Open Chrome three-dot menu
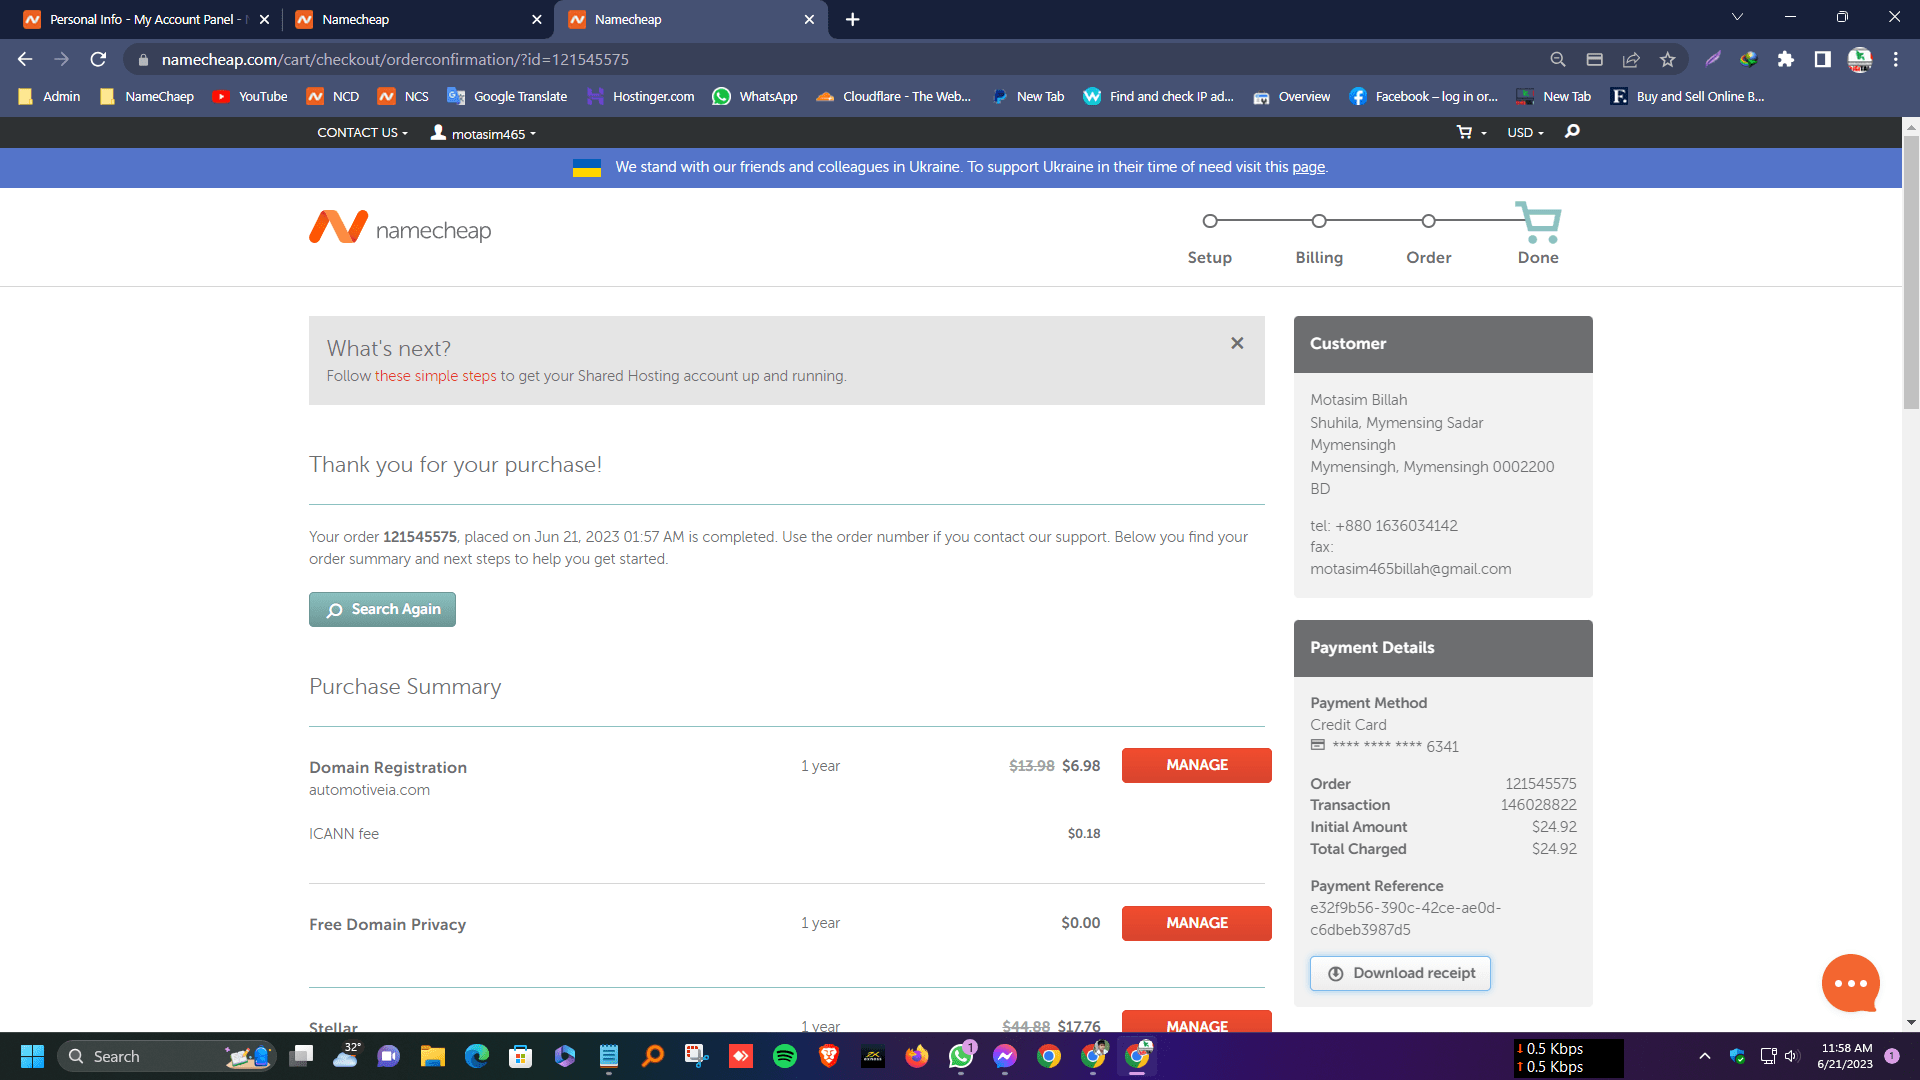1920x1080 pixels. (1896, 59)
